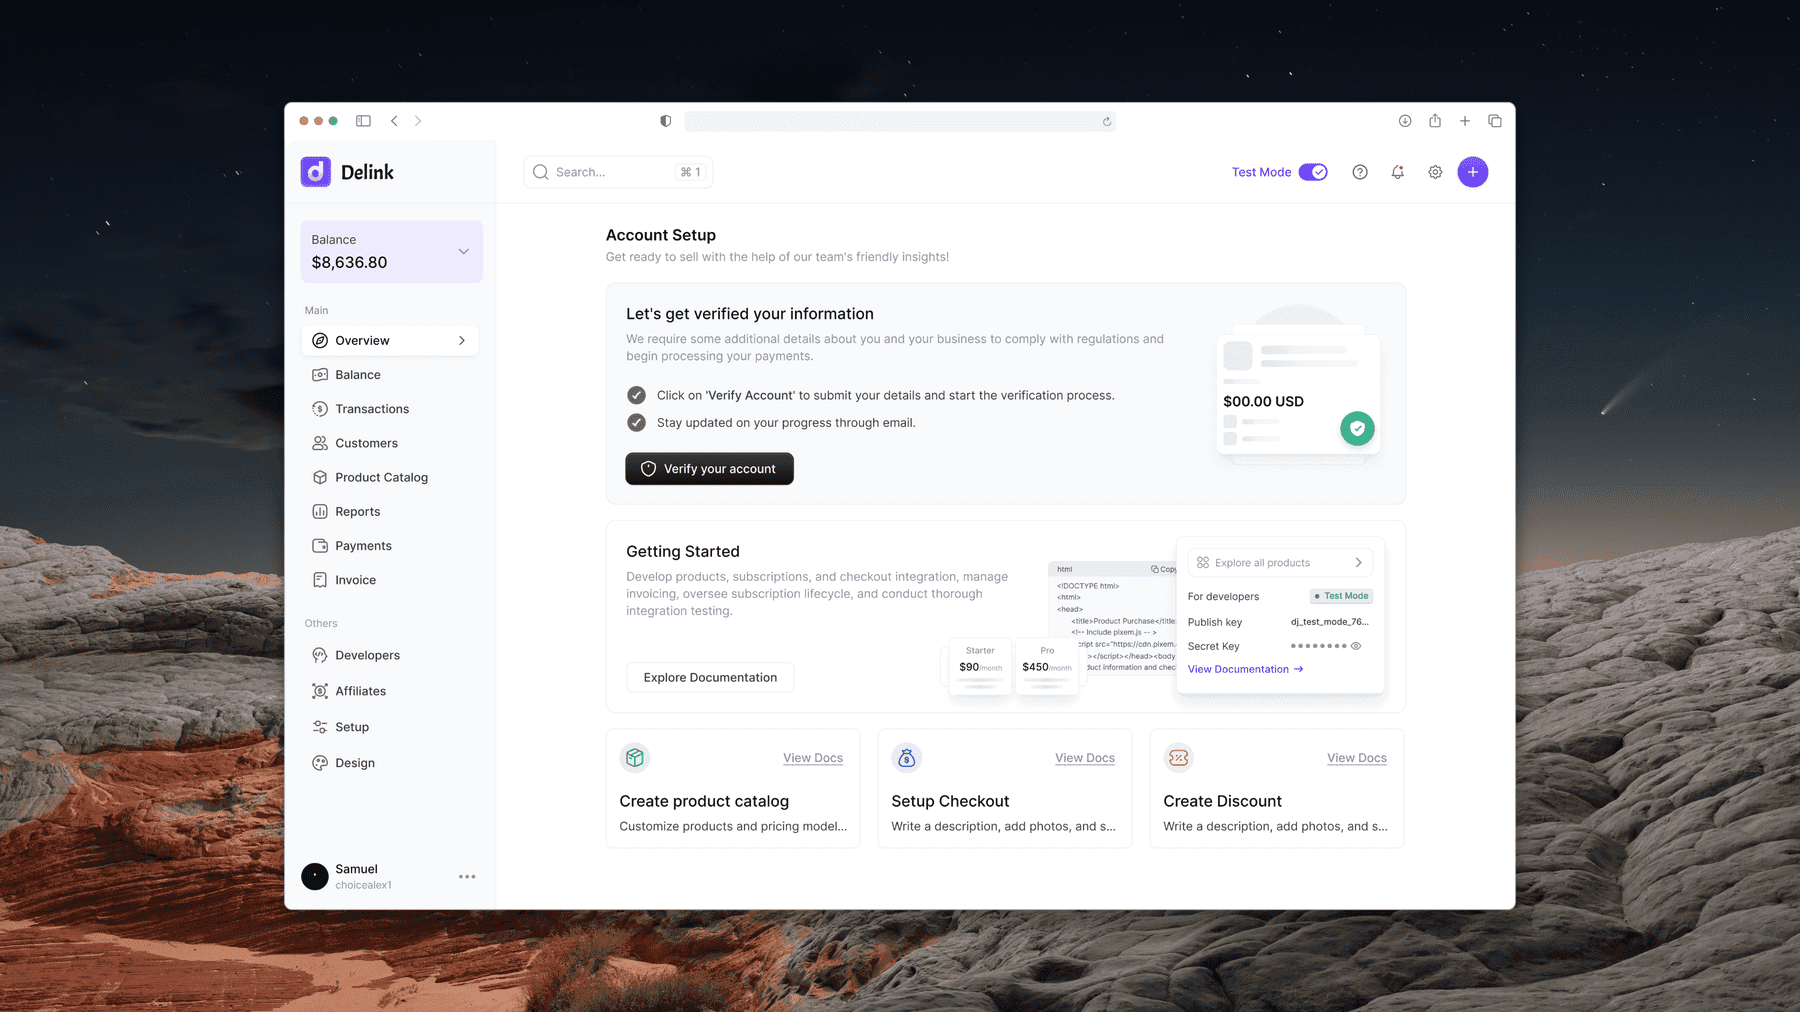Open the help question-mark icon

(x=1360, y=172)
